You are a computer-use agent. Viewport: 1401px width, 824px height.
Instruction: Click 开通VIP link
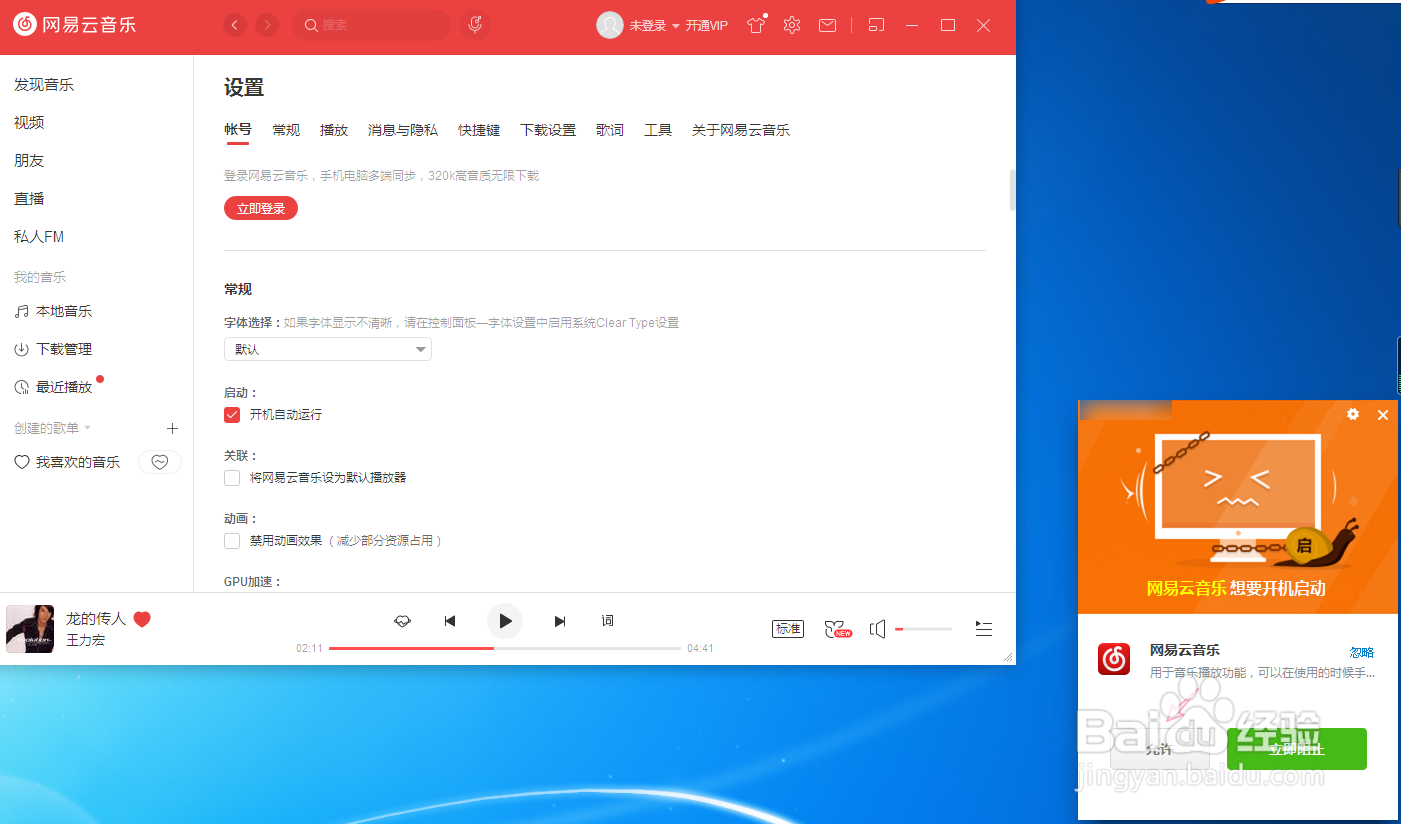pyautogui.click(x=707, y=26)
